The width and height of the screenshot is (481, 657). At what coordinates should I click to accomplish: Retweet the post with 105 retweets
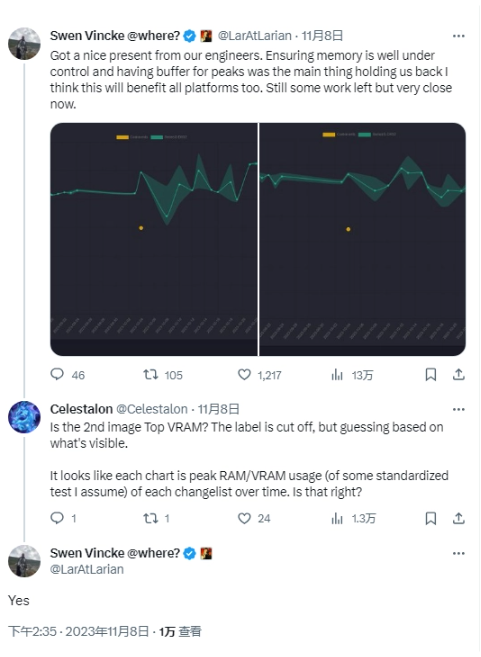(150, 374)
